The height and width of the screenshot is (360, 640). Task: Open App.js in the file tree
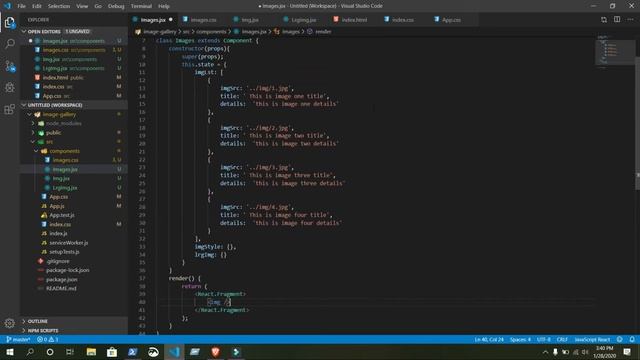click(x=57, y=206)
